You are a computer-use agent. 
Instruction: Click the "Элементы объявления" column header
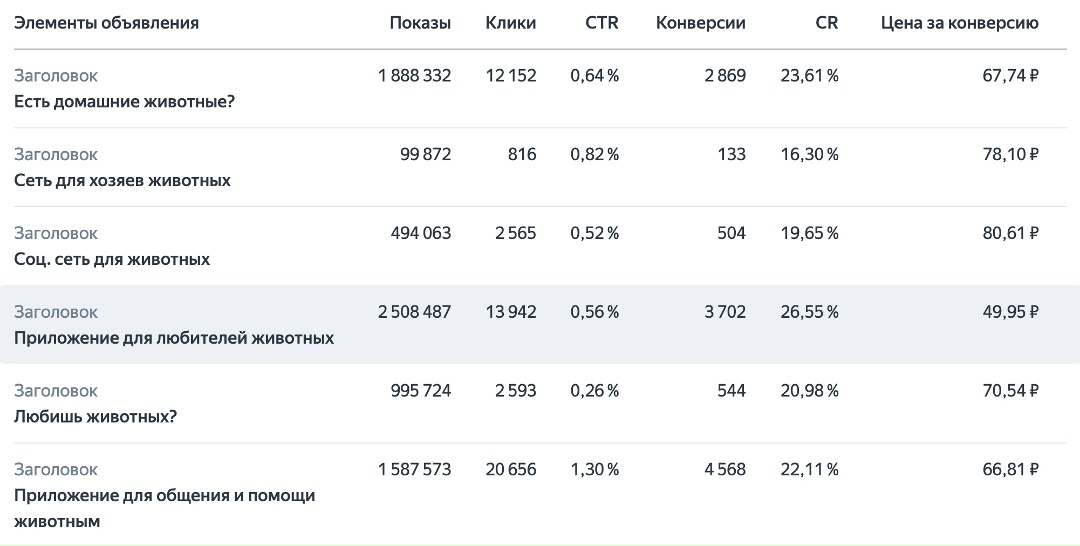point(106,23)
